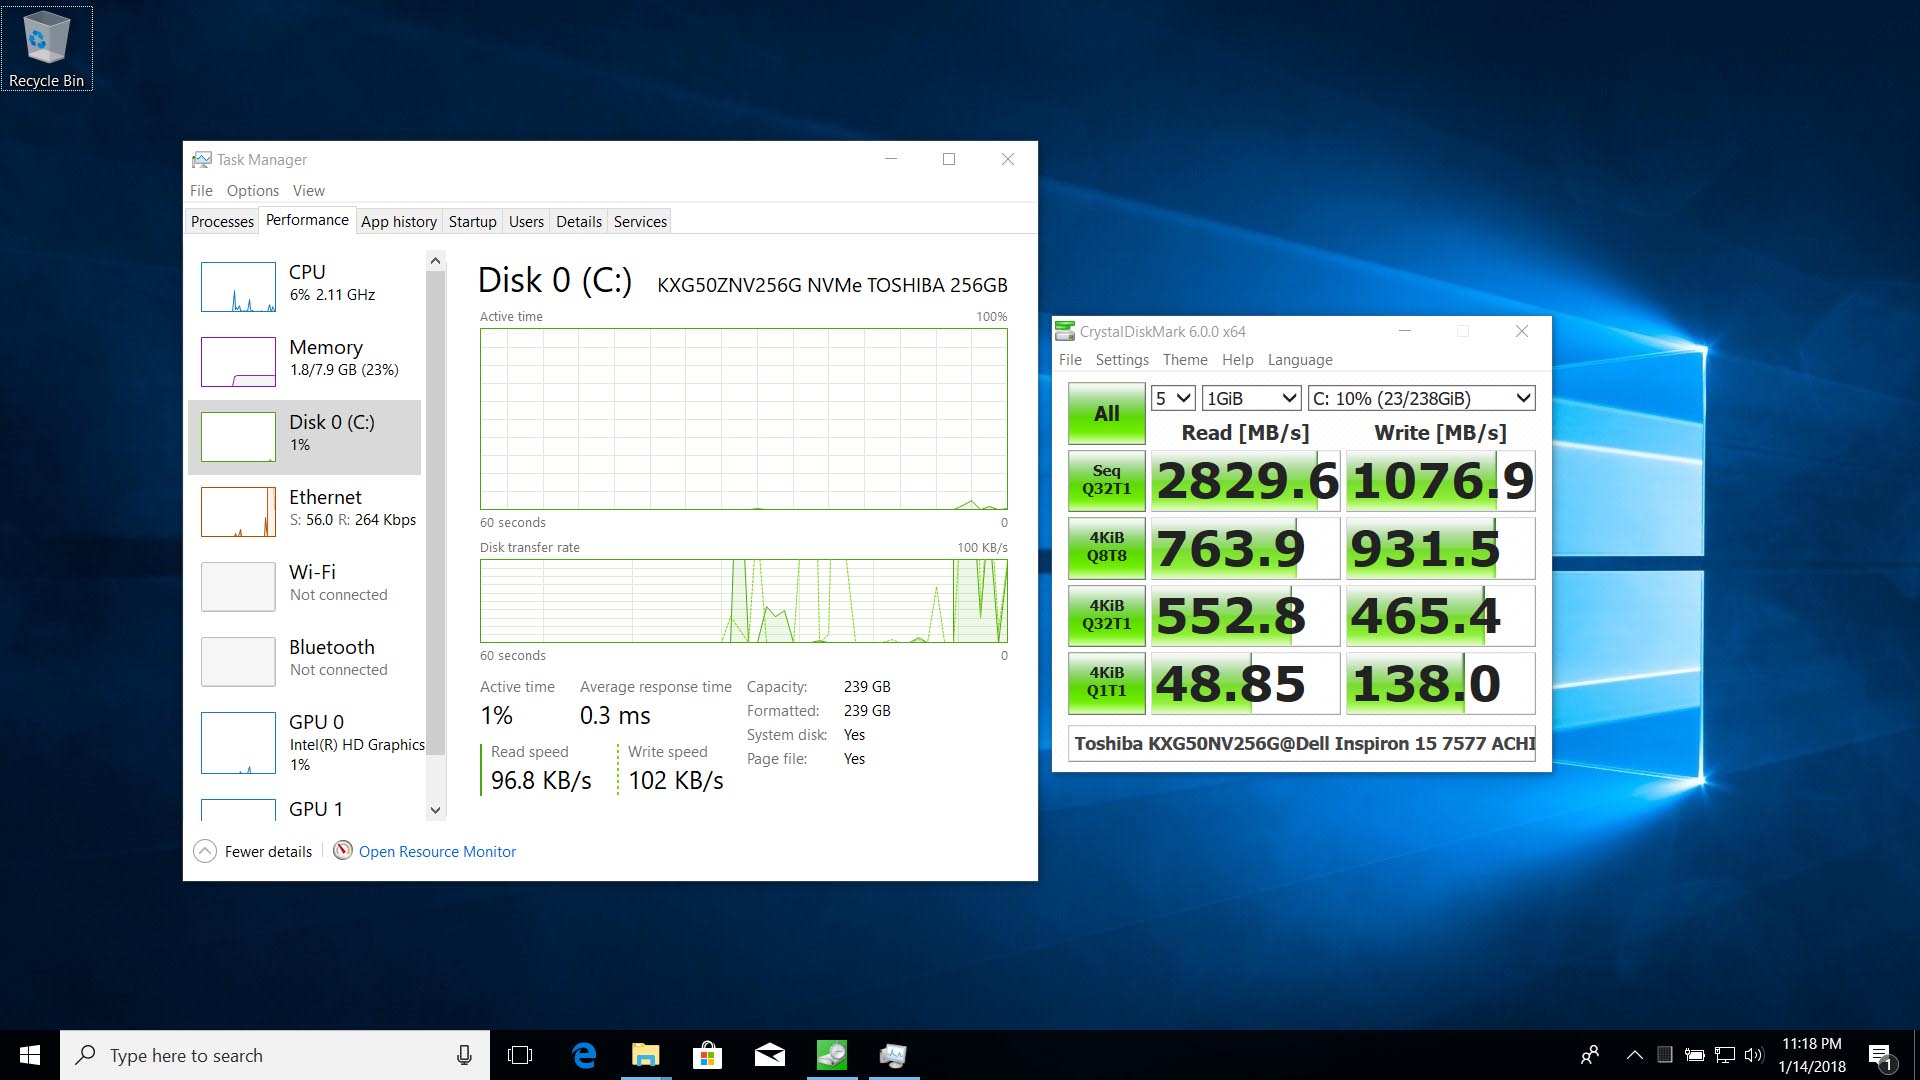The width and height of the screenshot is (1920, 1080).
Task: Select the Memory performance entry
Action: click(x=304, y=361)
